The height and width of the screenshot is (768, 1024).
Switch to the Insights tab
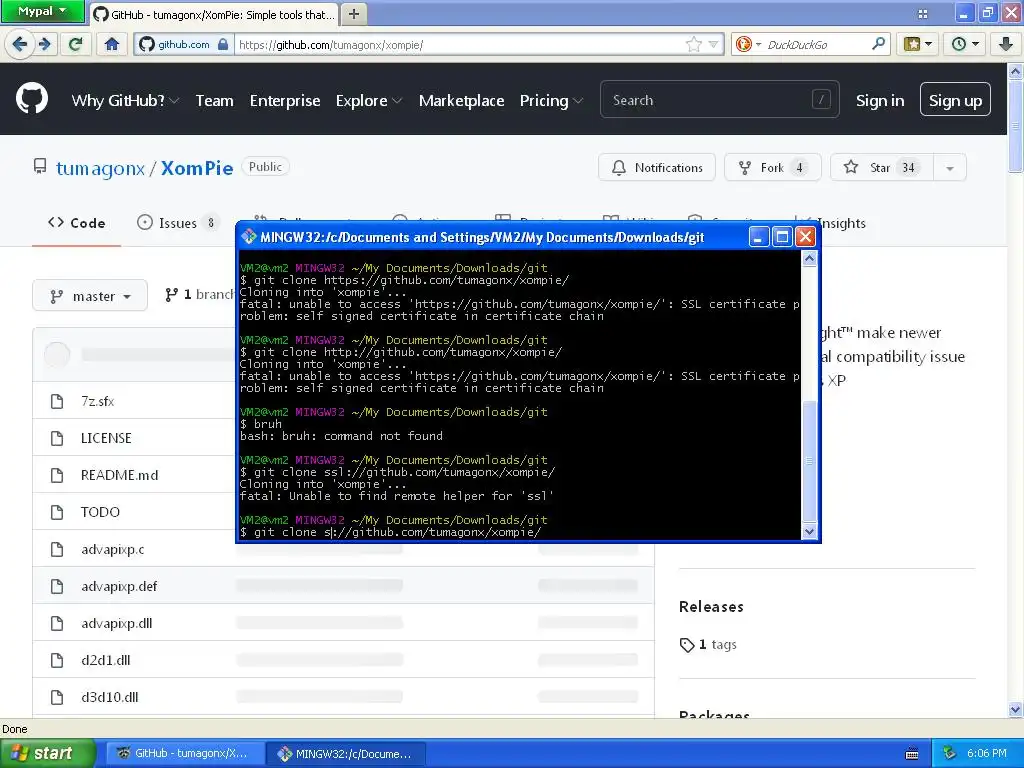[842, 223]
